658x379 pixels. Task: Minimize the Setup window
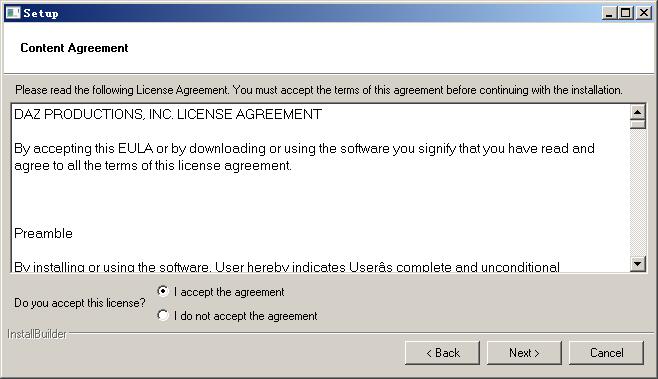pyautogui.click(x=609, y=13)
